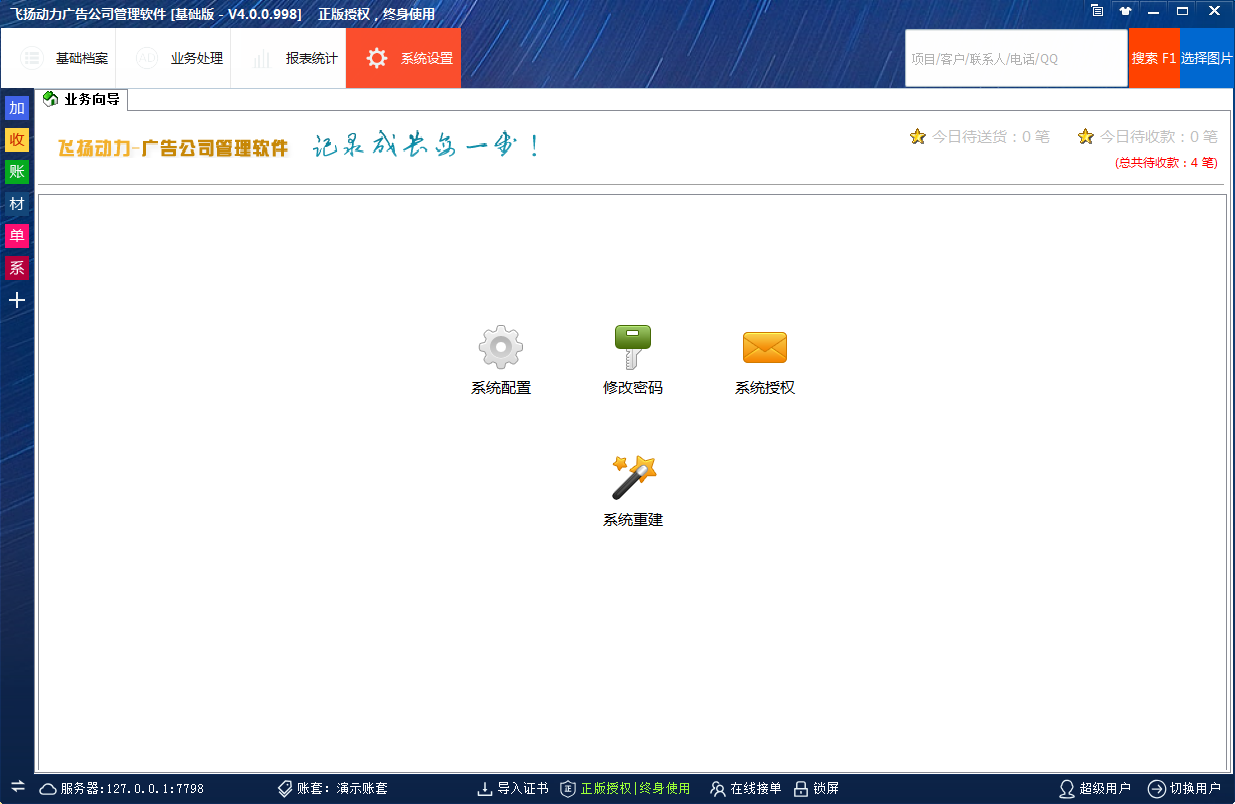
Task: Click the blue 加 sidebar icon
Action: pos(17,108)
